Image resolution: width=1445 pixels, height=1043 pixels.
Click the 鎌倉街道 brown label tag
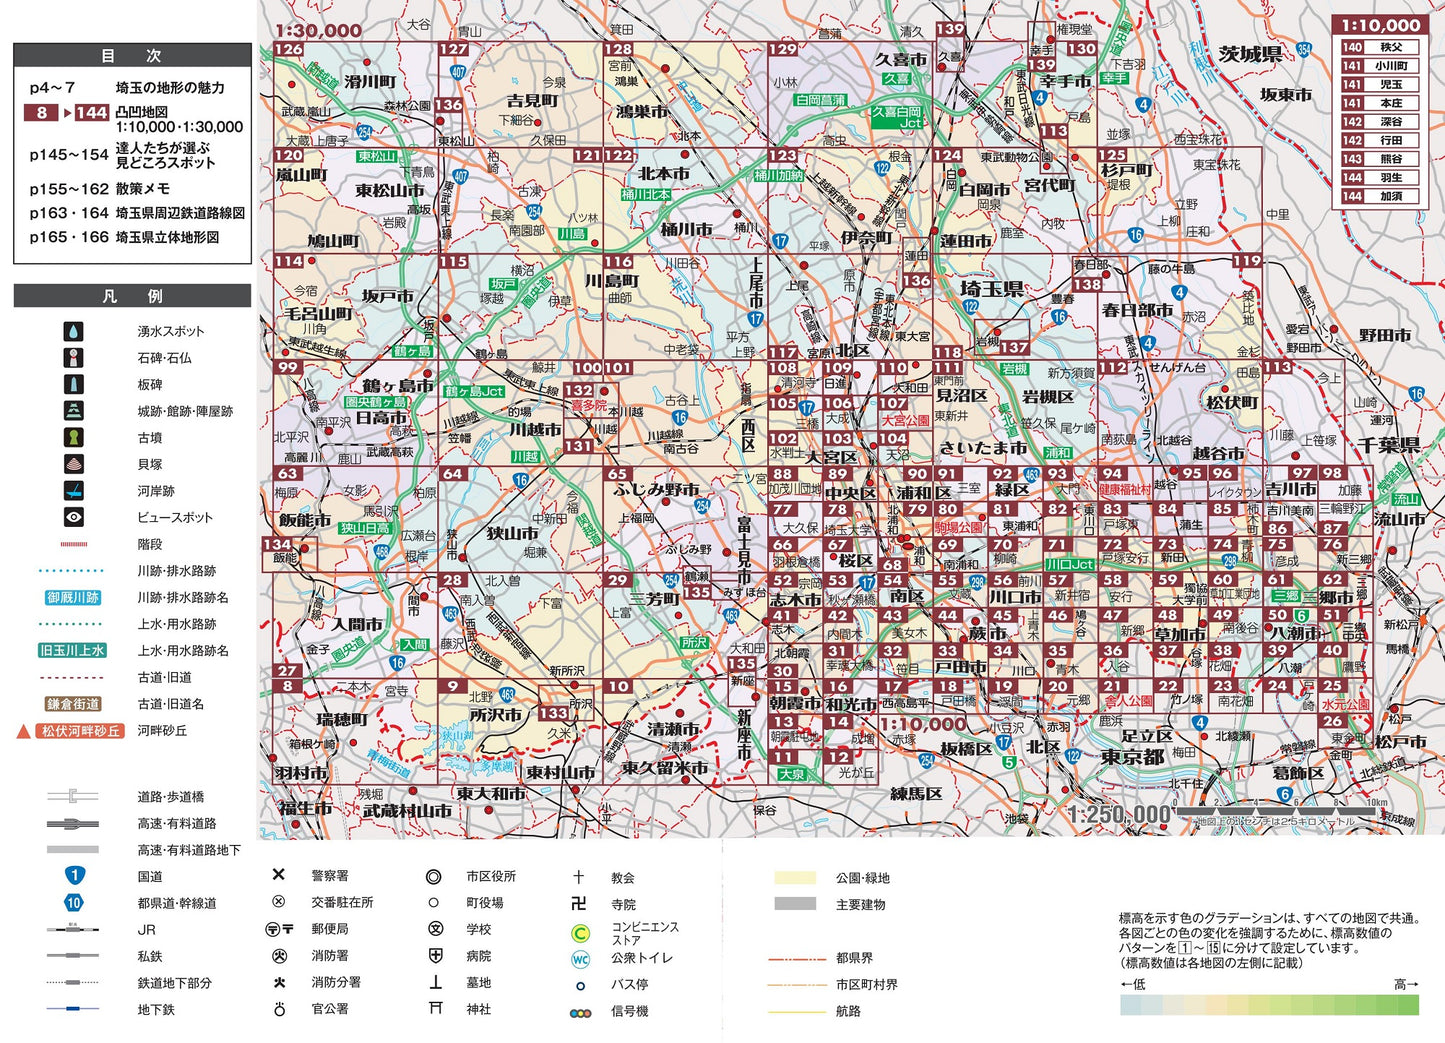72,704
